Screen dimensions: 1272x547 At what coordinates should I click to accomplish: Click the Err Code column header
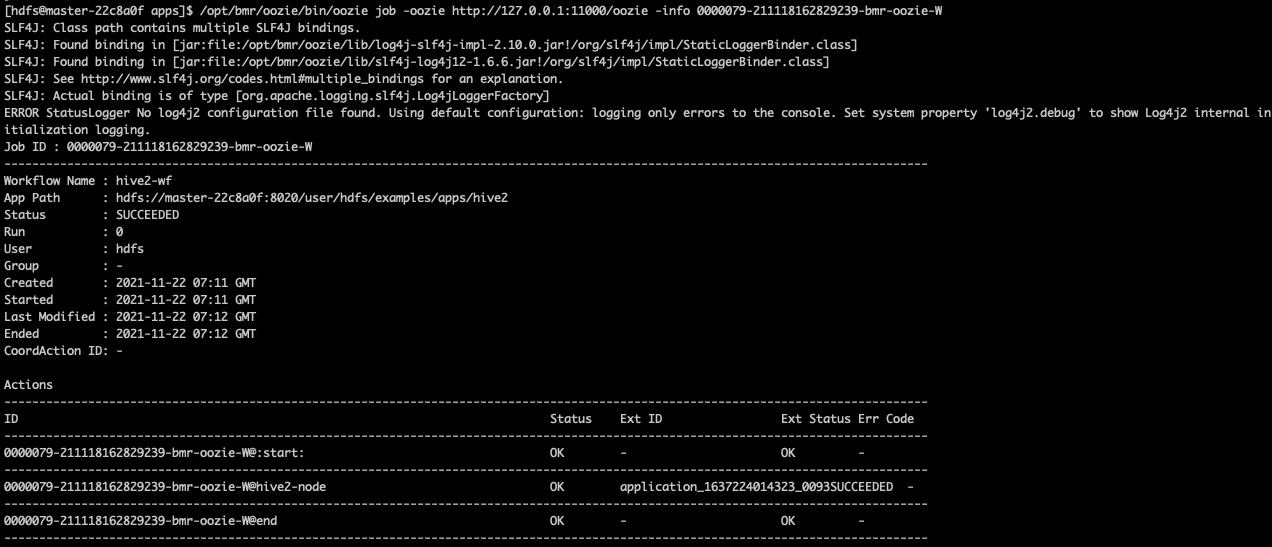click(885, 419)
